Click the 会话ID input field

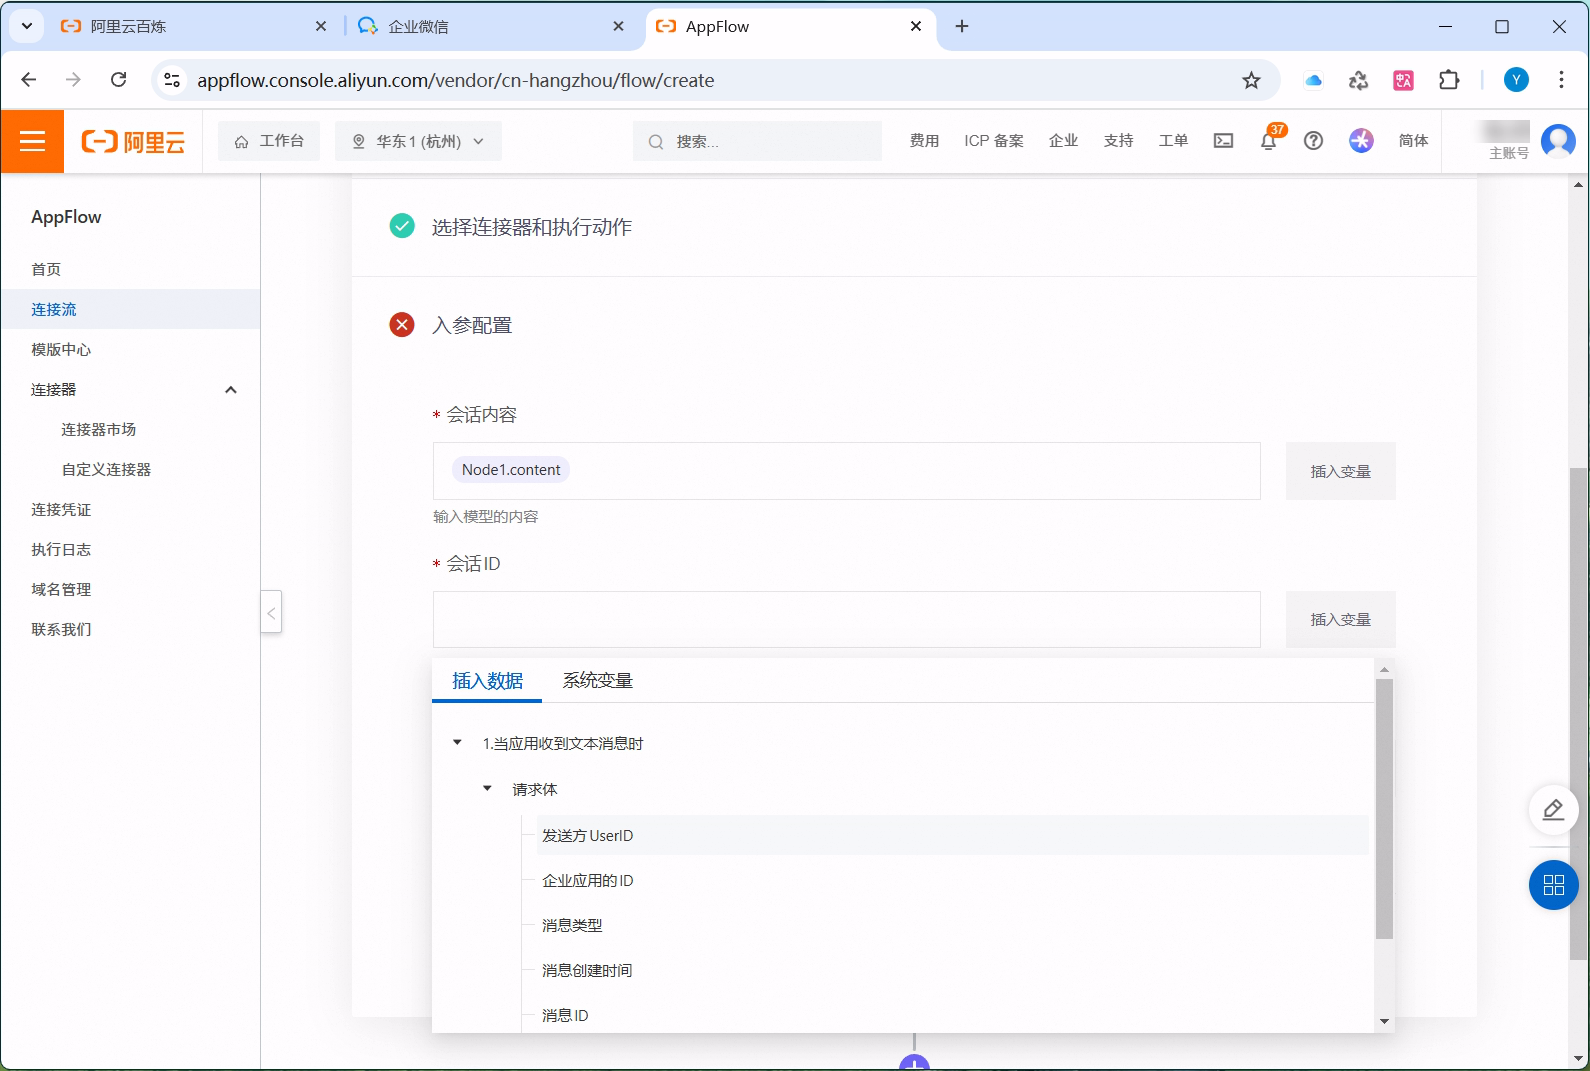pos(846,620)
